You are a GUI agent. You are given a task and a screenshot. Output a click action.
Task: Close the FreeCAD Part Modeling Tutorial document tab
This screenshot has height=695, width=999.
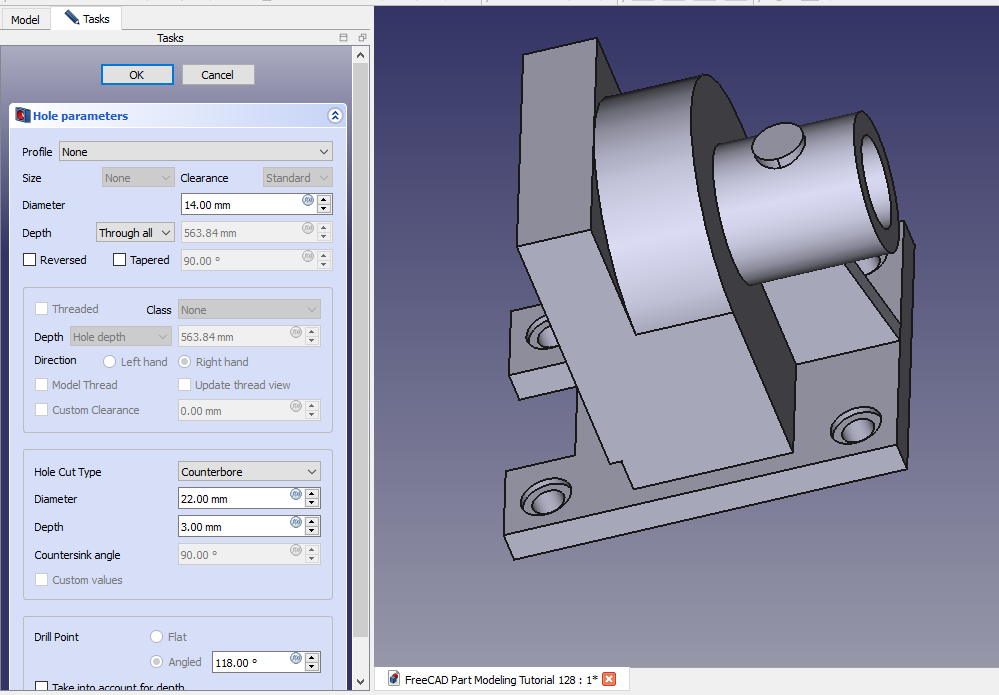(609, 680)
